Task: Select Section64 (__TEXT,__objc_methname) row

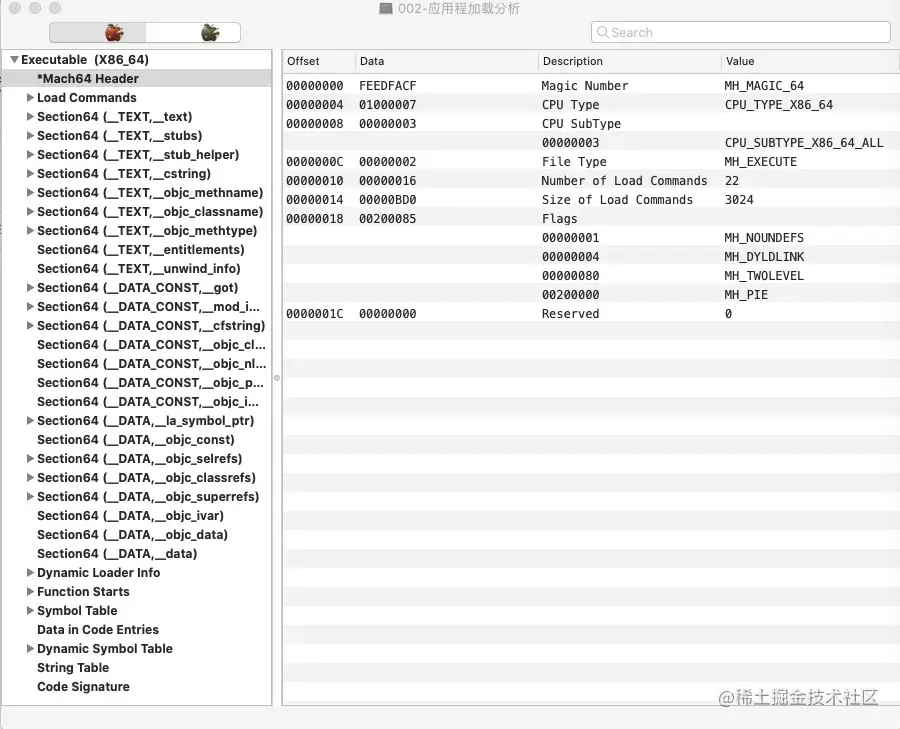Action: tap(137, 193)
